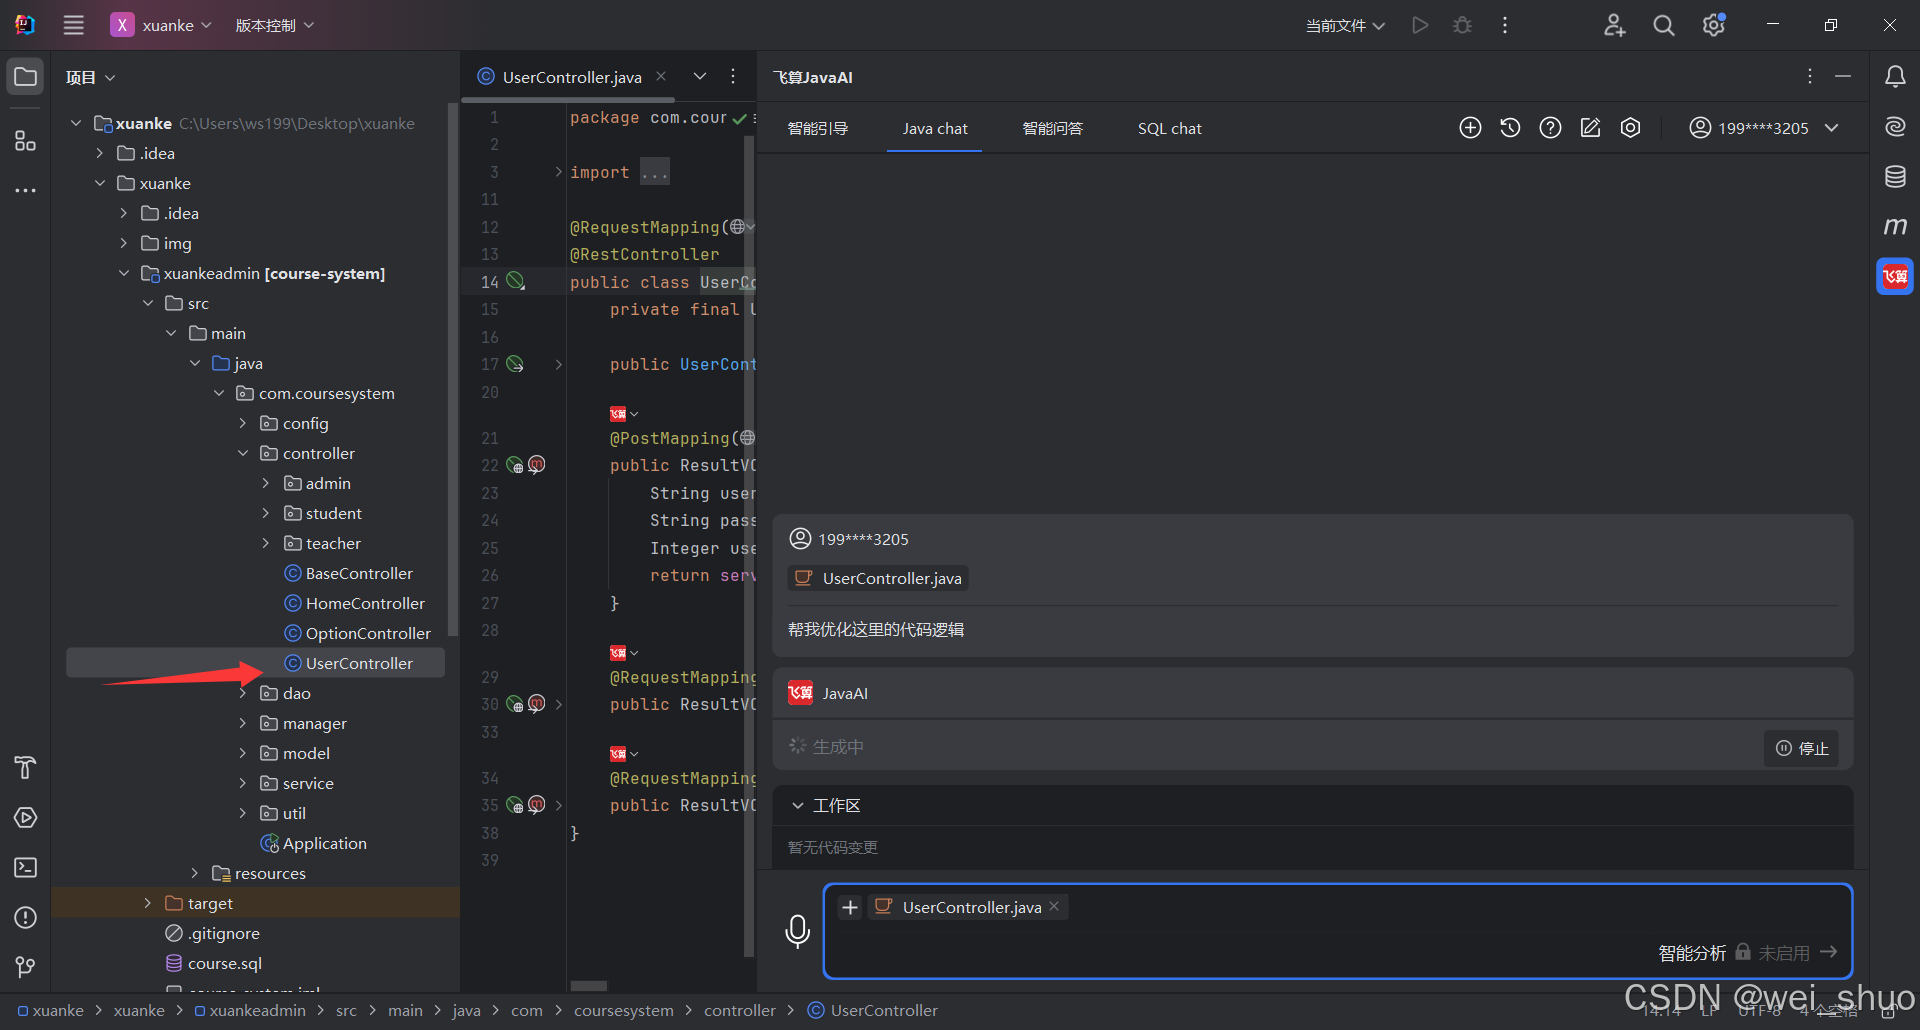
Task: Run the current file
Action: pyautogui.click(x=1420, y=25)
